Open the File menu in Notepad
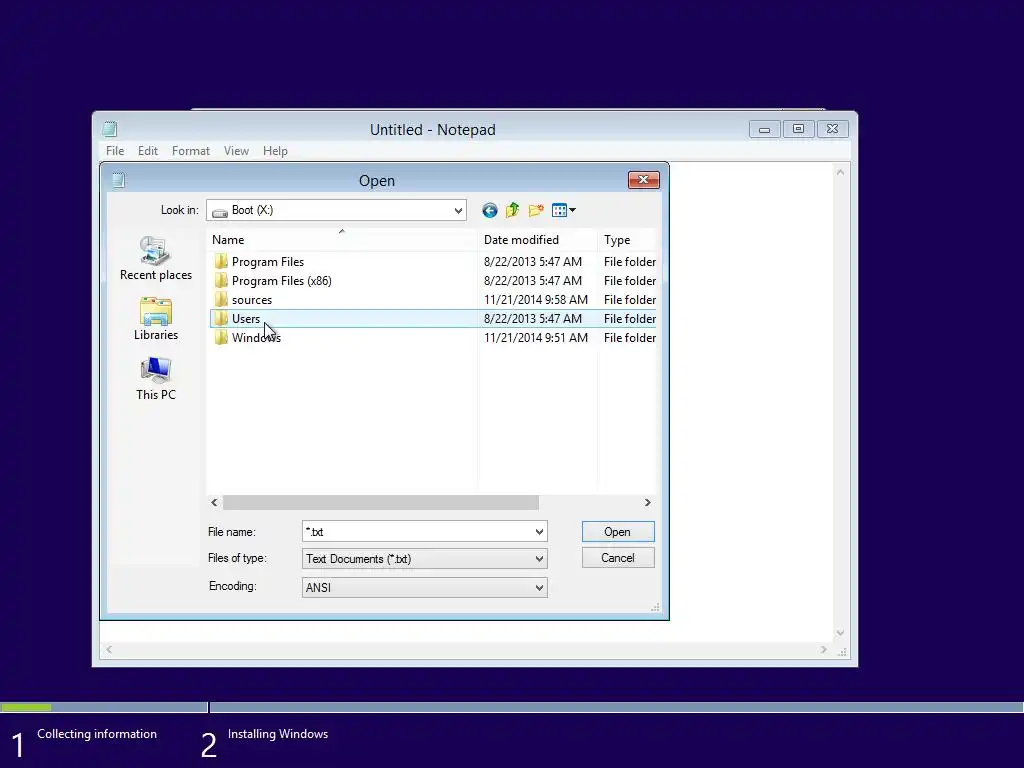1024x768 pixels. coord(115,151)
